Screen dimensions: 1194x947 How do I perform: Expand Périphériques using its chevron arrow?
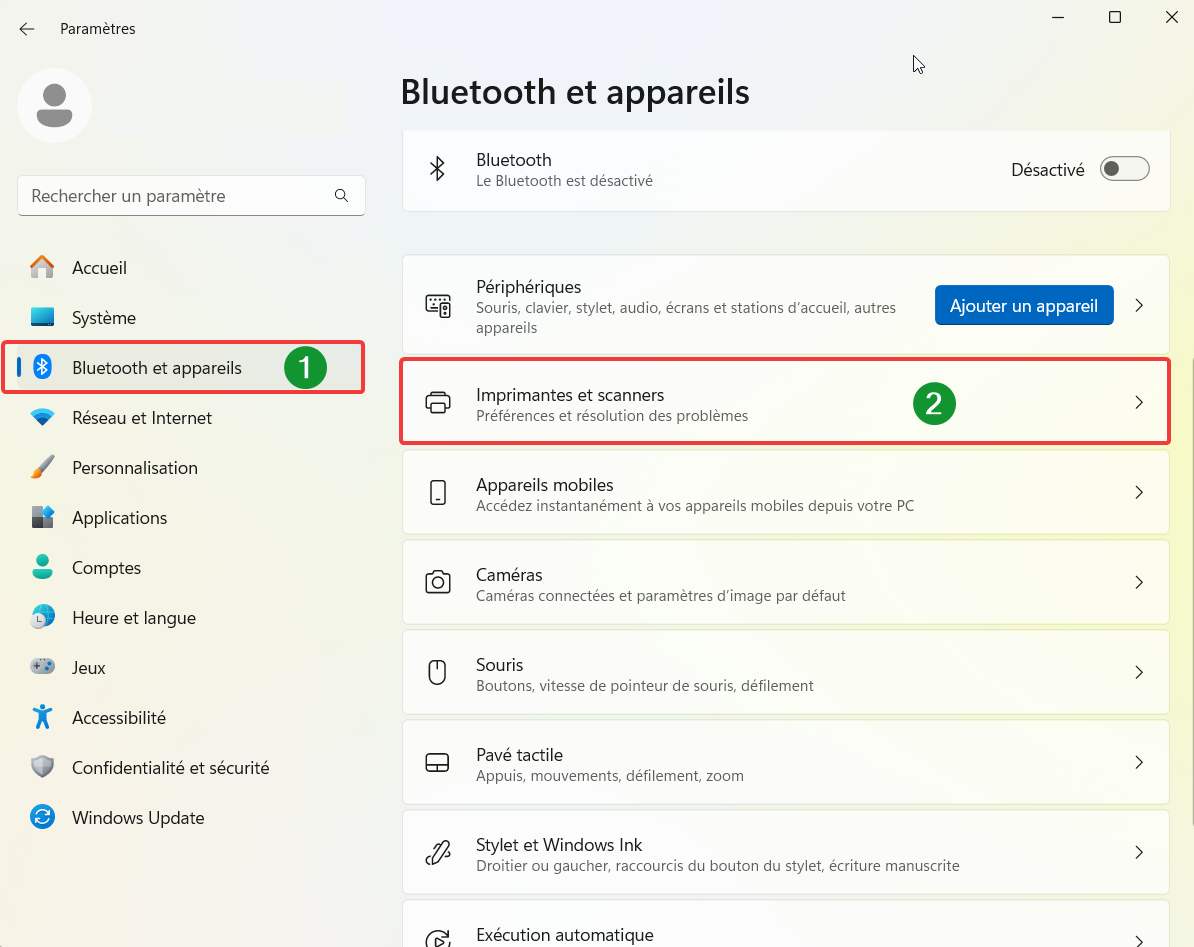(x=1139, y=305)
